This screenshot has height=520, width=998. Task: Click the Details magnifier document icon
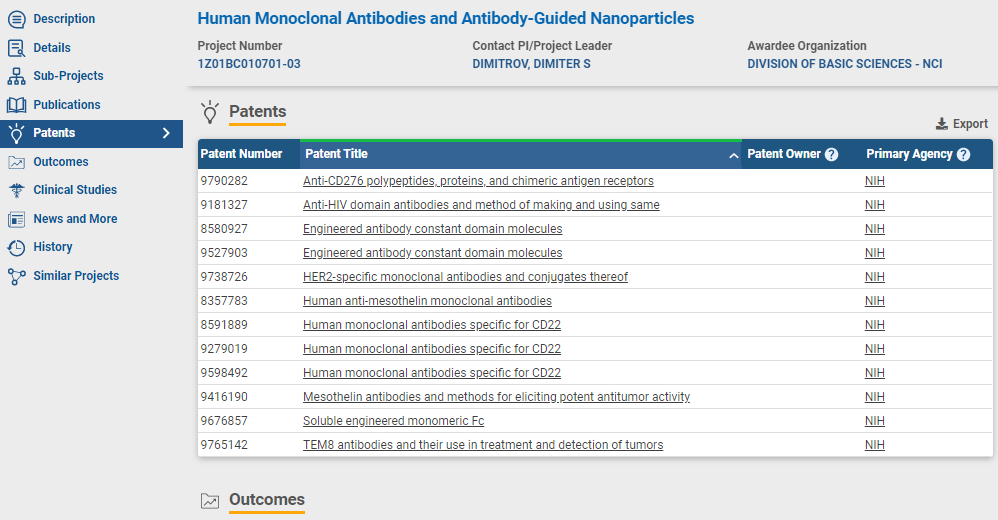point(16,47)
